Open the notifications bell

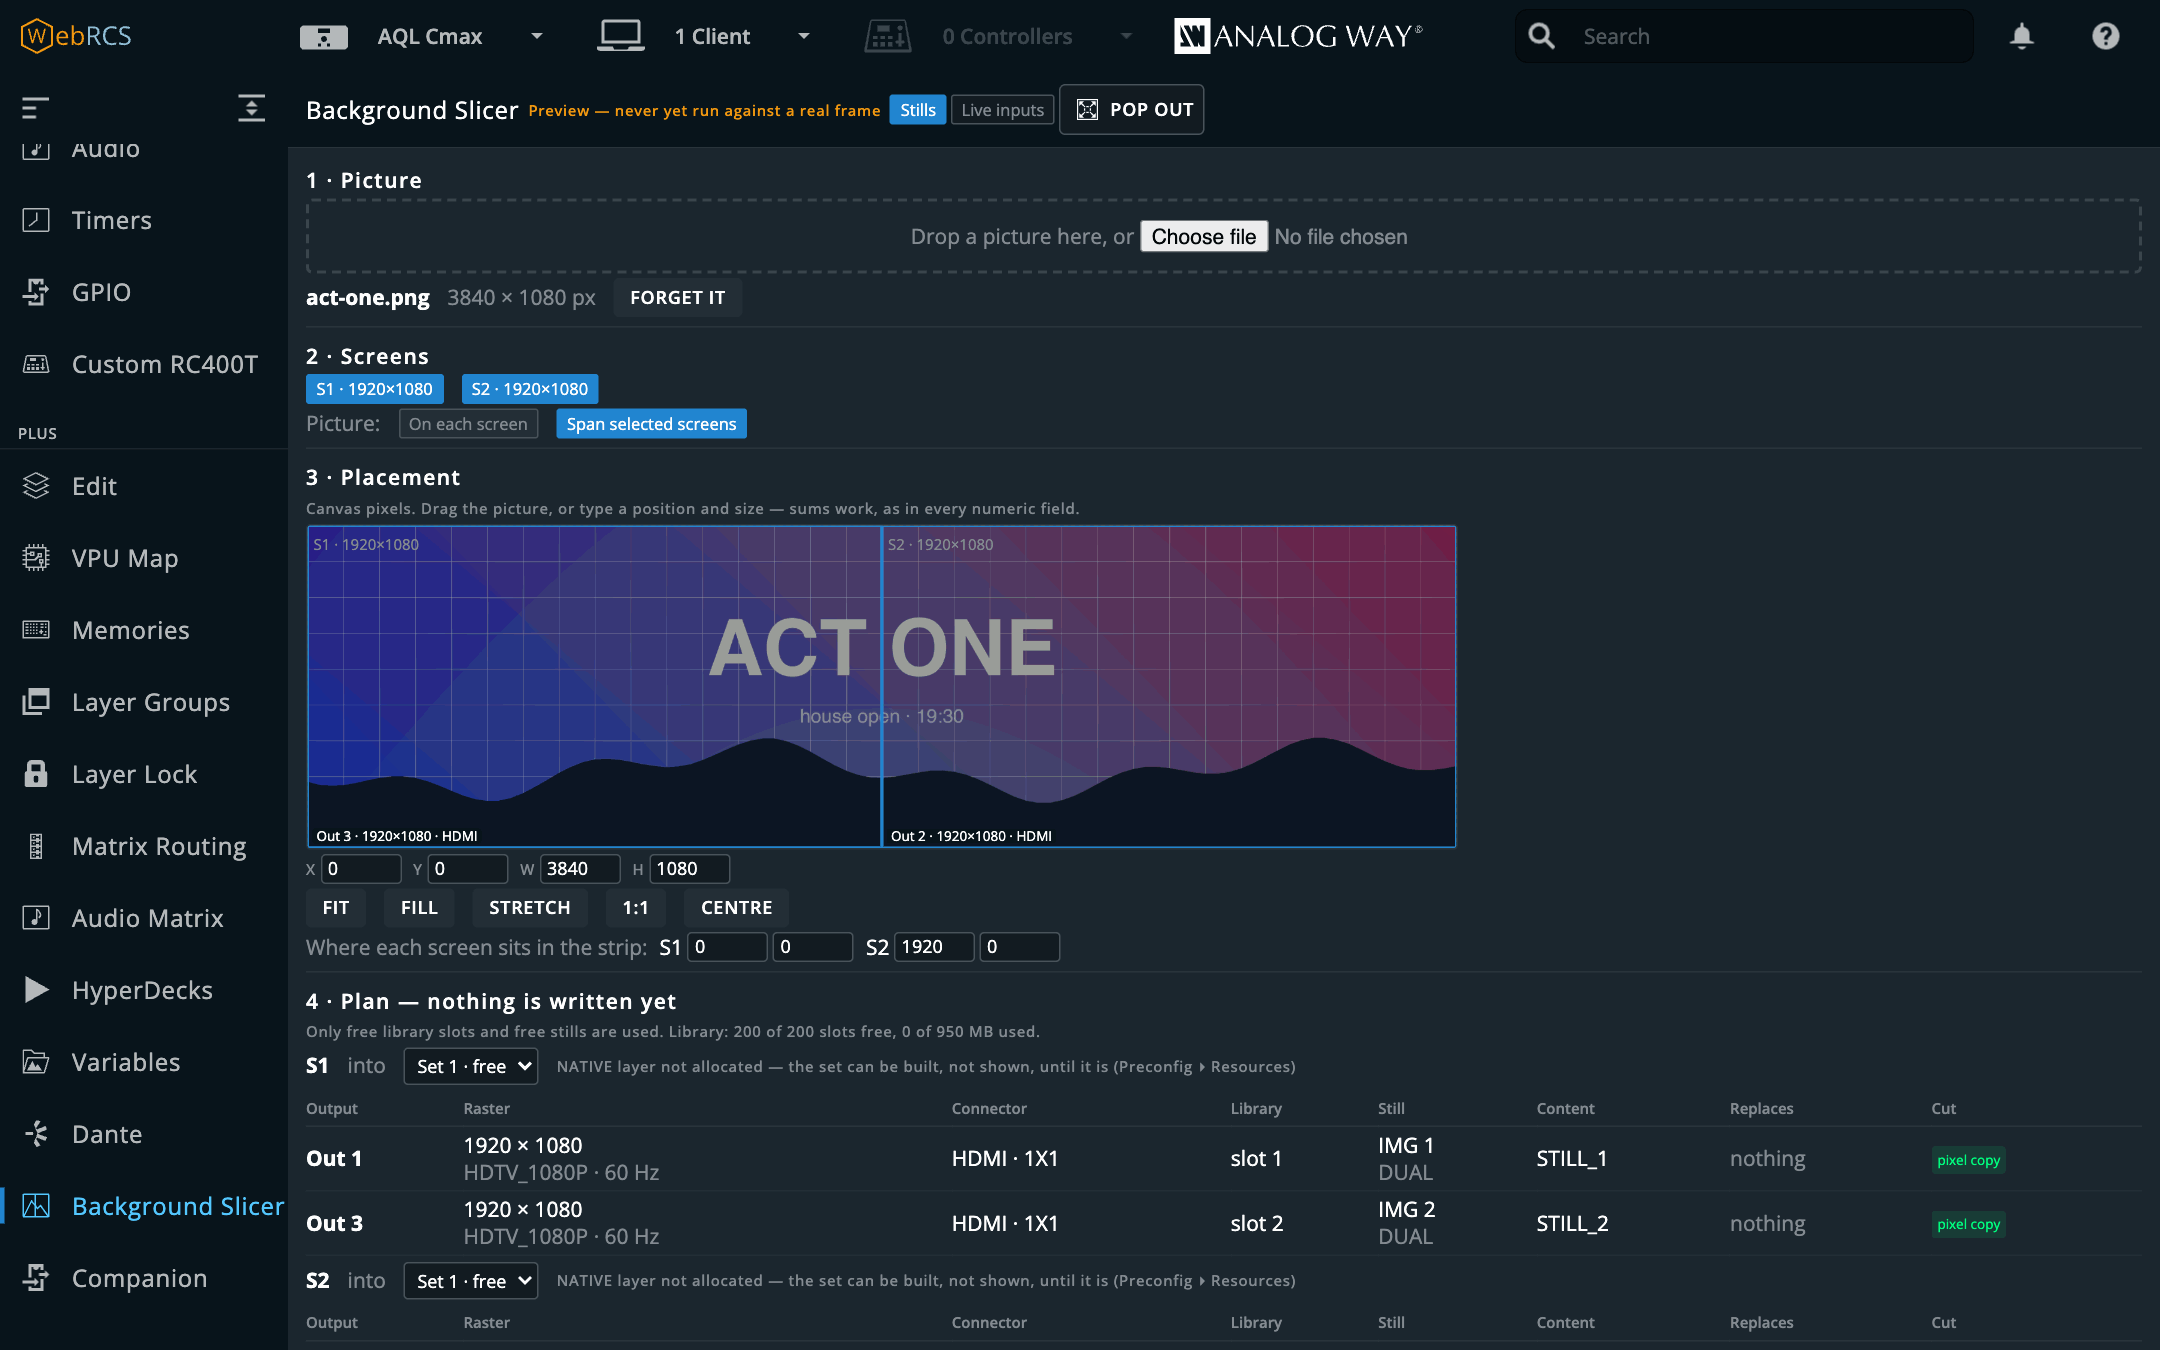[x=2021, y=37]
